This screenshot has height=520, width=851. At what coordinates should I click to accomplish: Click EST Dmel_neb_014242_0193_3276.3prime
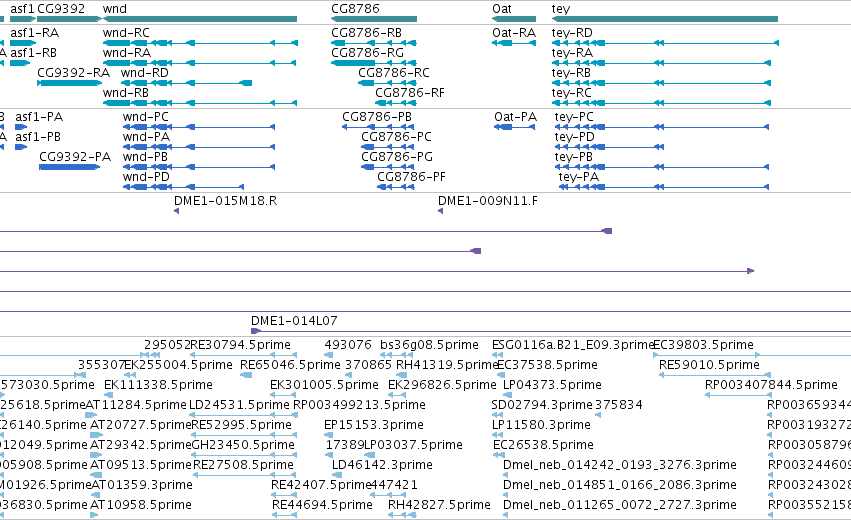[619, 466]
